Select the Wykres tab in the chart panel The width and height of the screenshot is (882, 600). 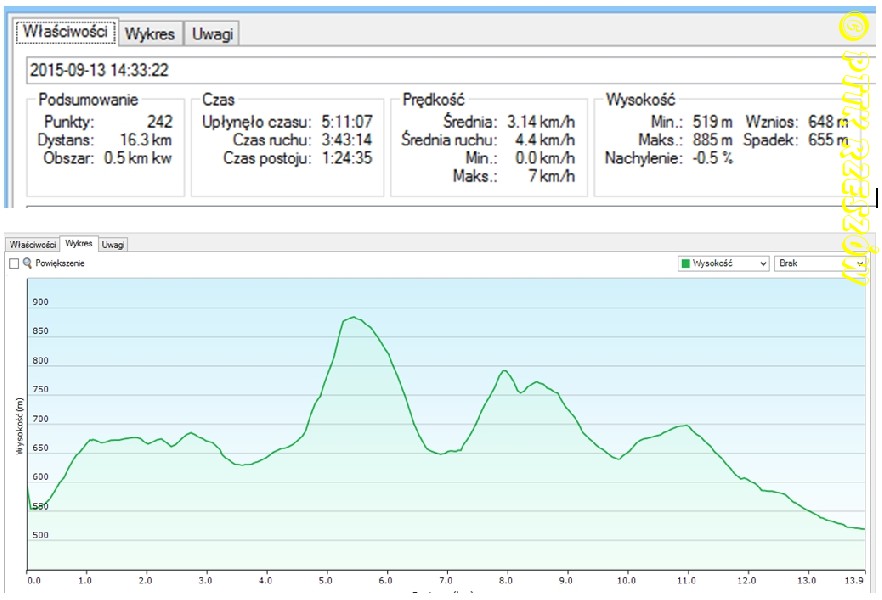pos(79,243)
